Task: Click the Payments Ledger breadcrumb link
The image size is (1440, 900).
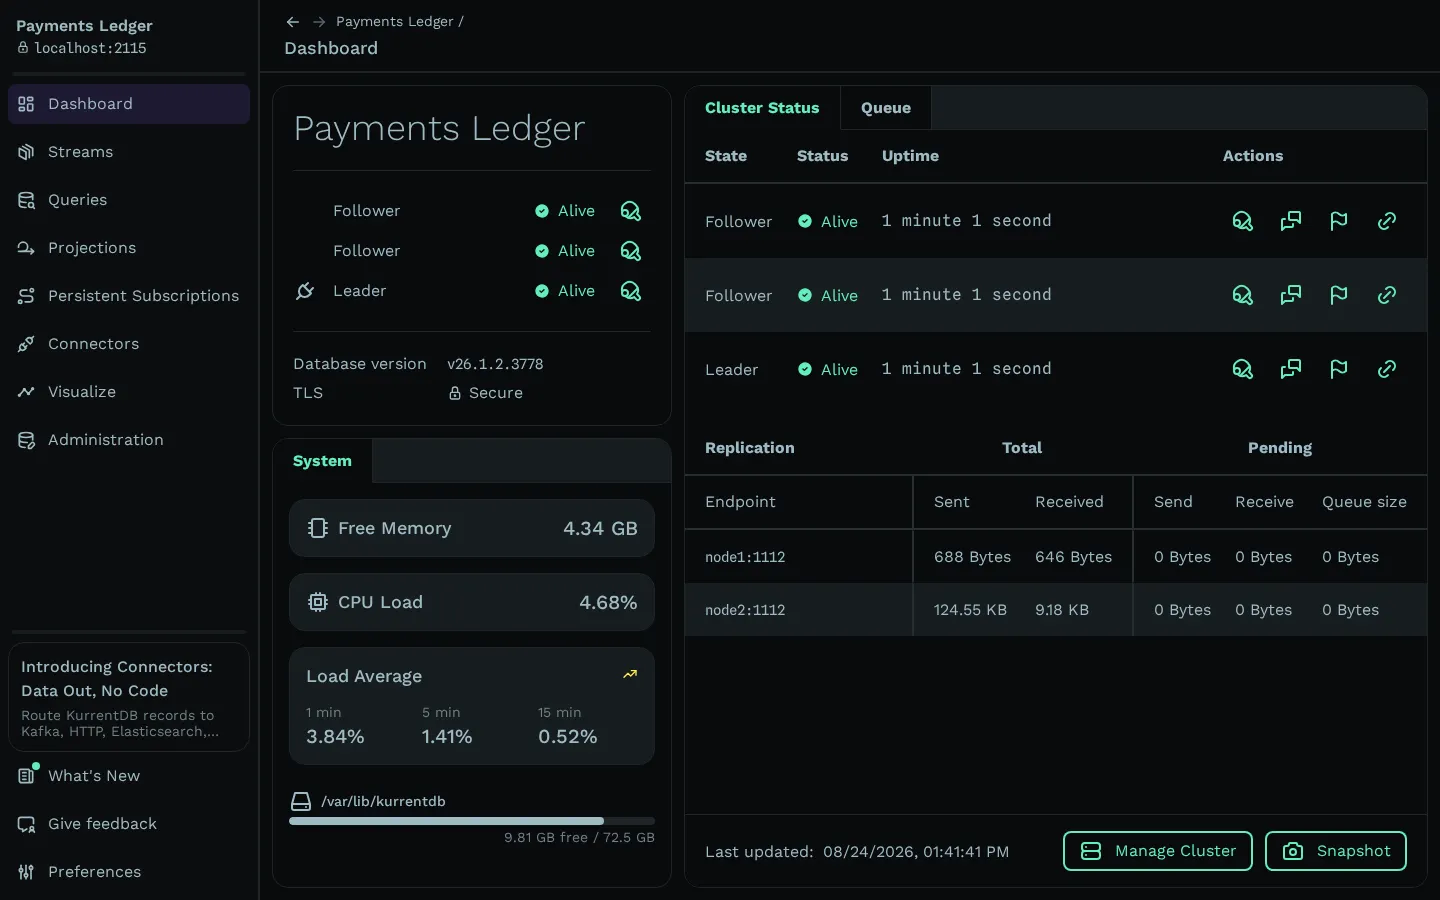Action: tap(395, 21)
